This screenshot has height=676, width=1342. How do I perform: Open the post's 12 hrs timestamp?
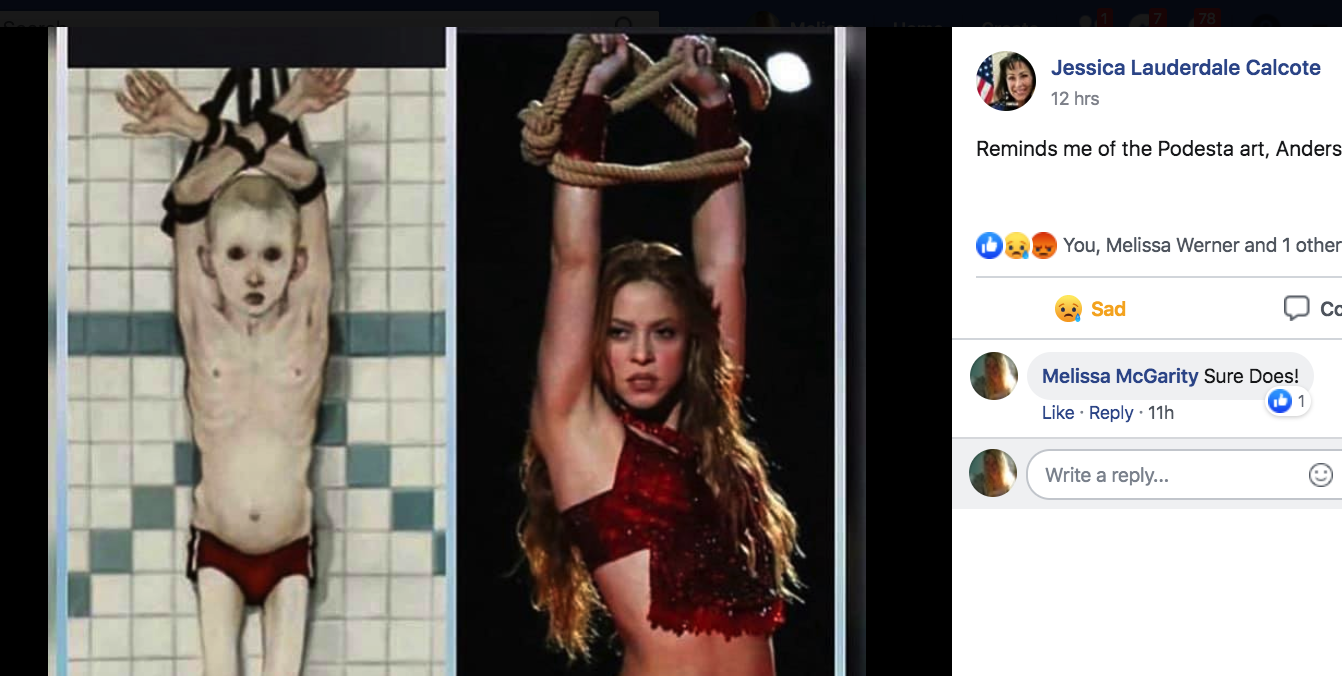tap(1075, 98)
